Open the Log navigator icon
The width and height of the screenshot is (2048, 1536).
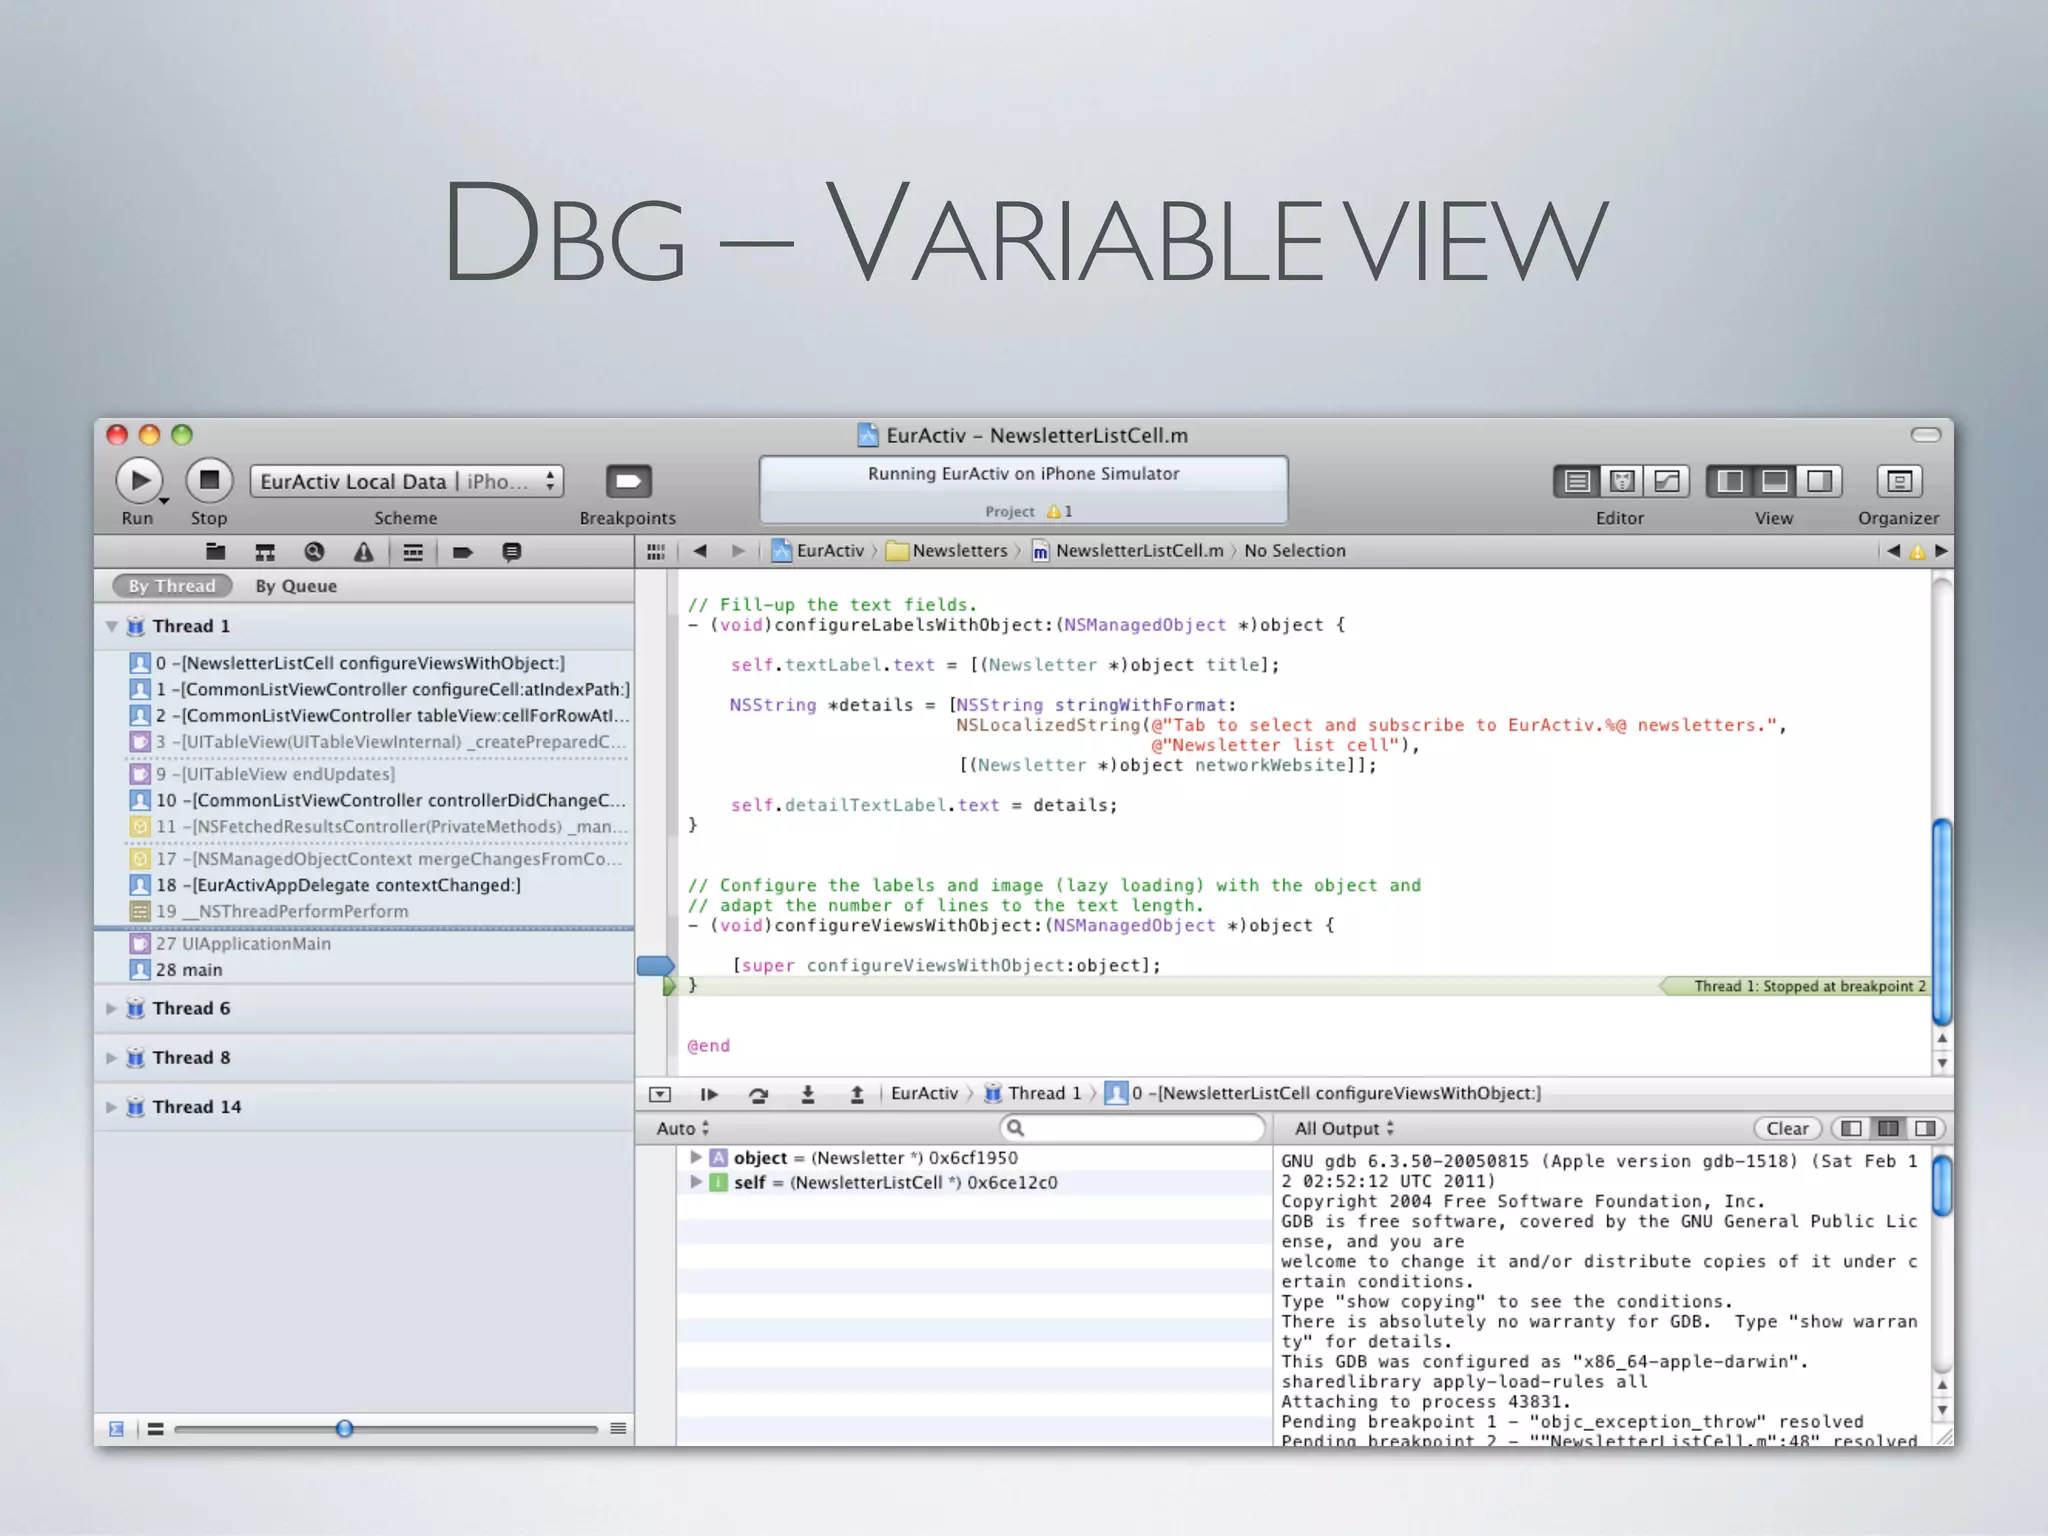(512, 552)
